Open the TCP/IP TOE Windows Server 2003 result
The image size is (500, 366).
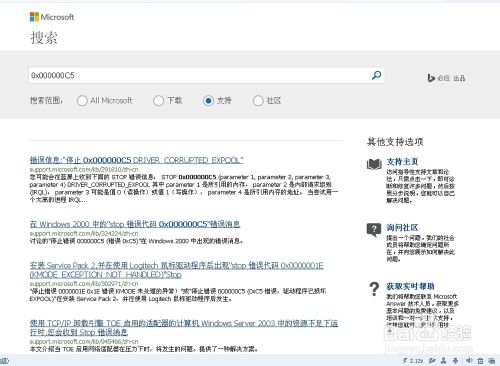(x=184, y=327)
